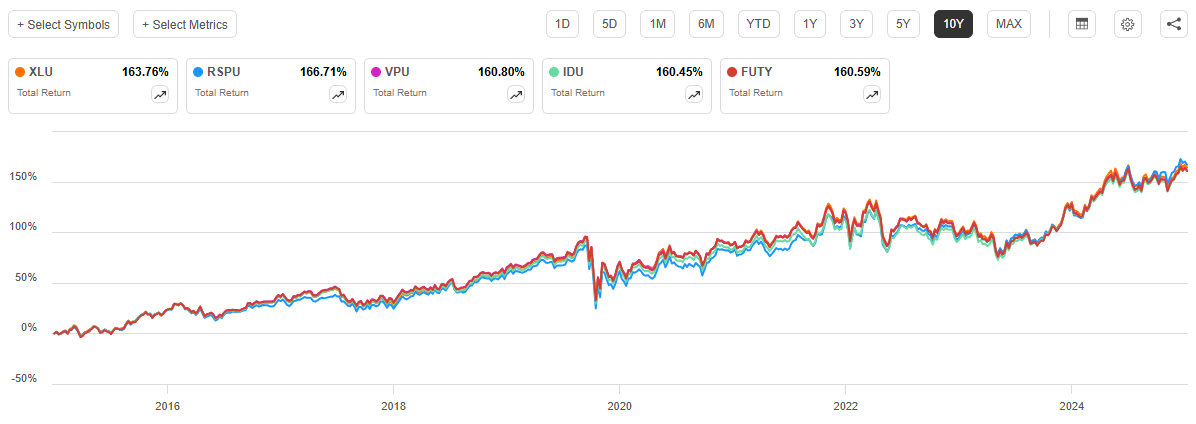Select the 5Y time range
Viewport: 1196px width, 424px height.
point(903,24)
